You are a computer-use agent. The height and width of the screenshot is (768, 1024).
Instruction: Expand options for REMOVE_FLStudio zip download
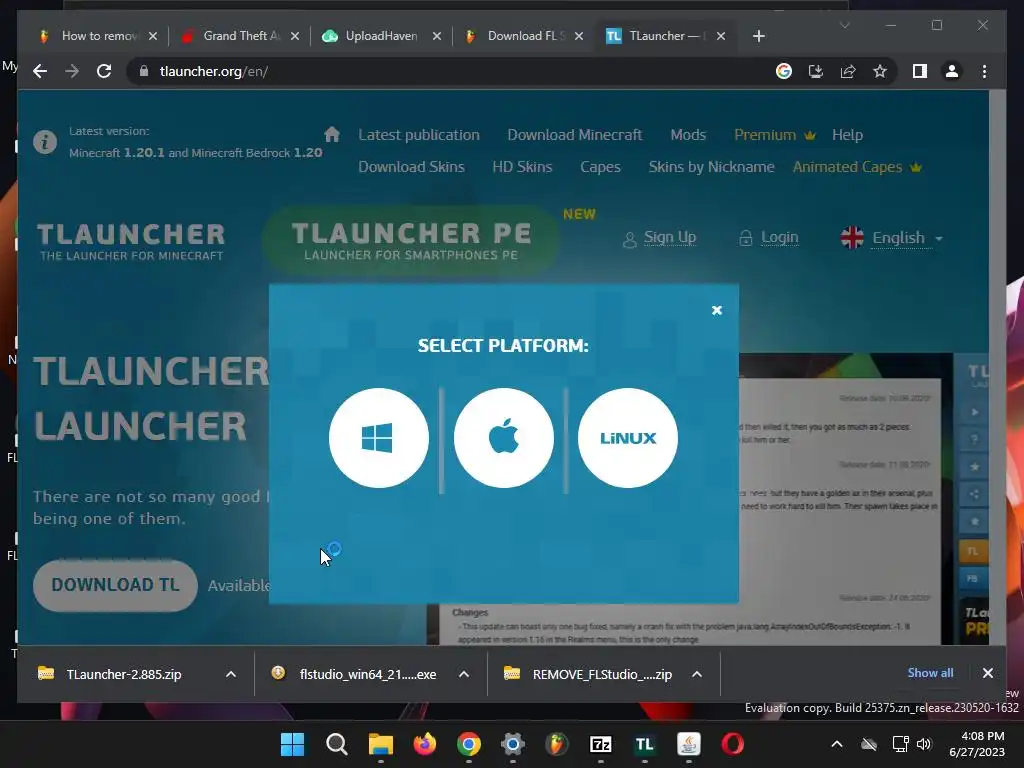[x=697, y=674]
